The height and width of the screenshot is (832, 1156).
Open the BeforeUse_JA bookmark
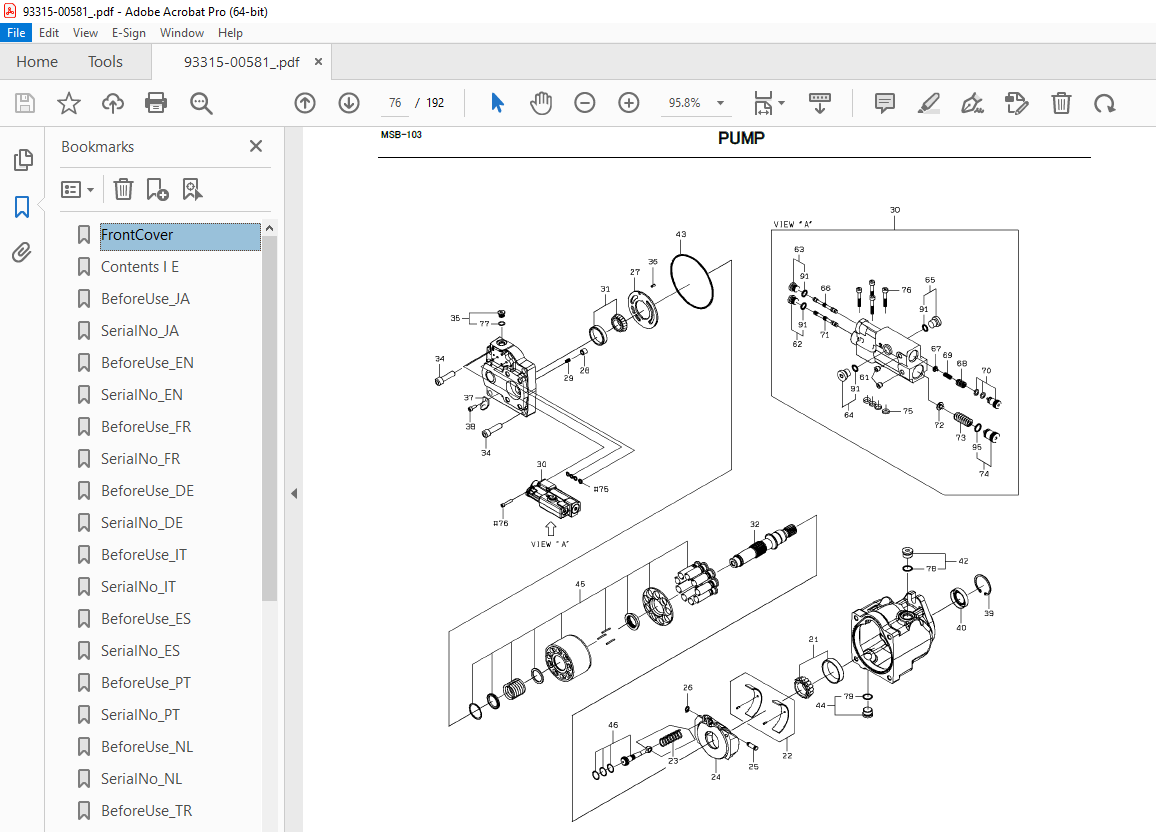click(145, 299)
